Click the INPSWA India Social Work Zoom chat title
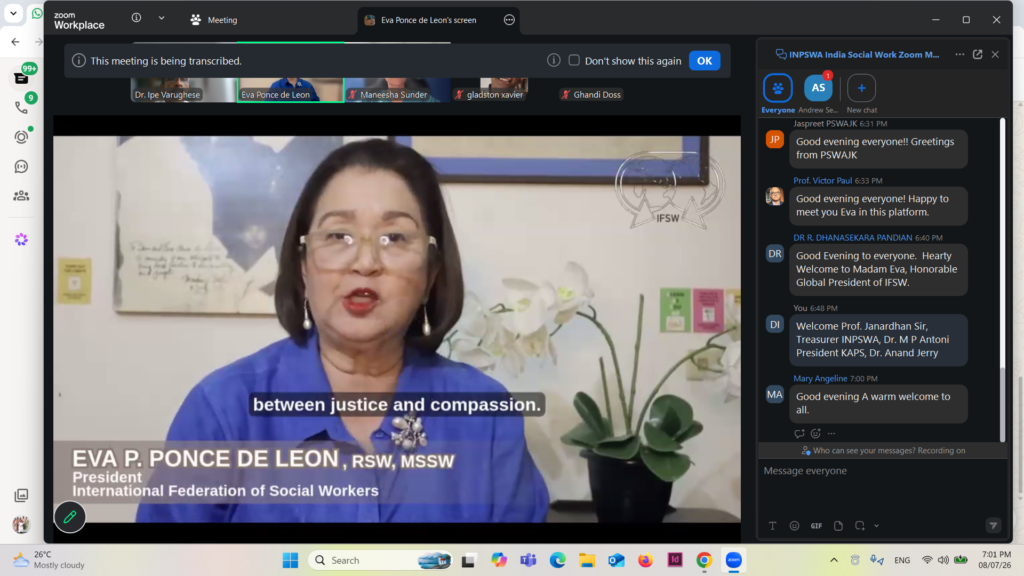Screen dimensions: 1024x576 (863, 54)
